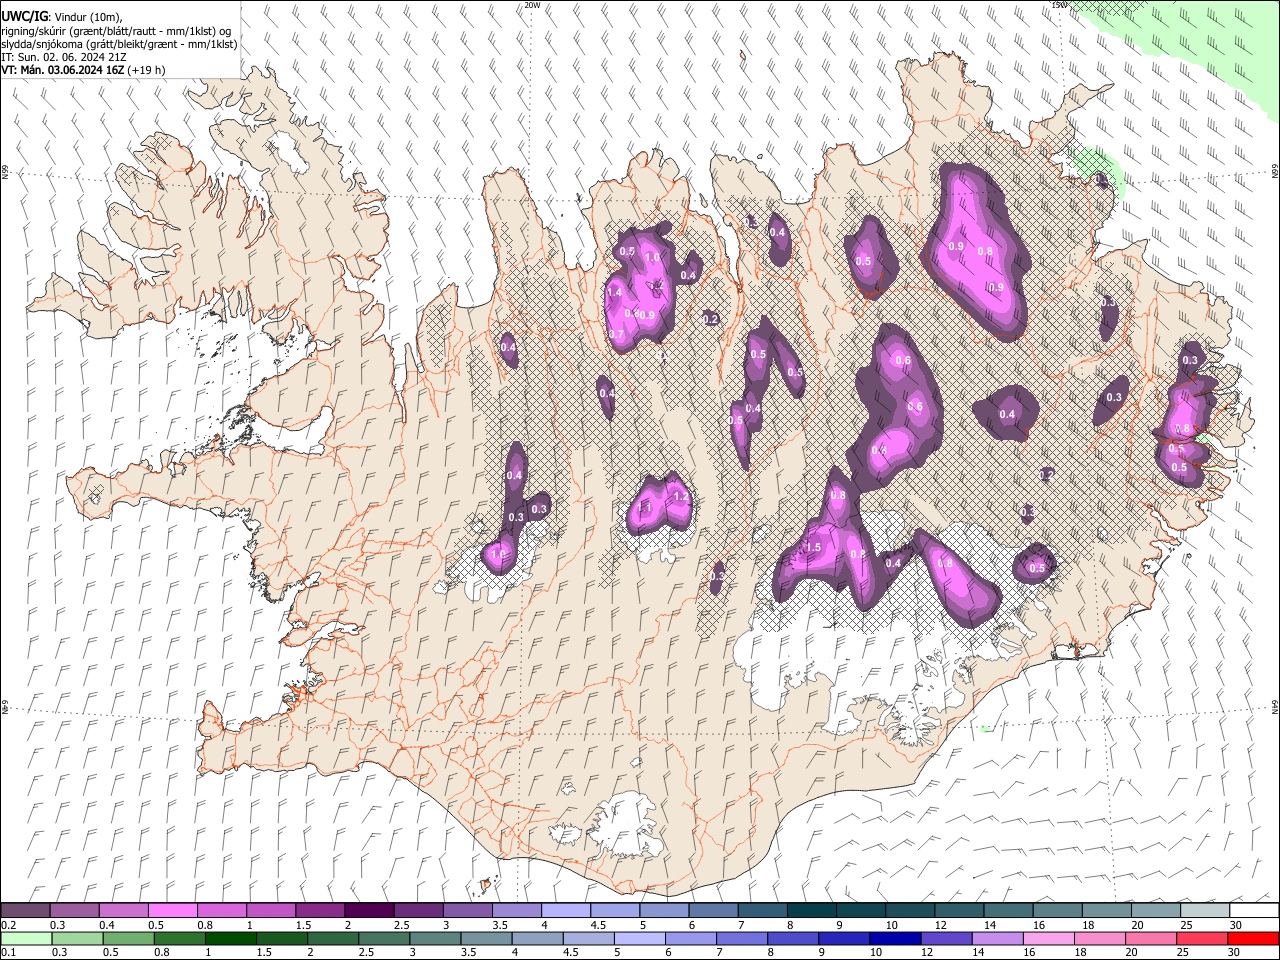Click the 0.1 label under the pale green swatch
Image resolution: width=1280 pixels, height=960 pixels.
[7, 953]
